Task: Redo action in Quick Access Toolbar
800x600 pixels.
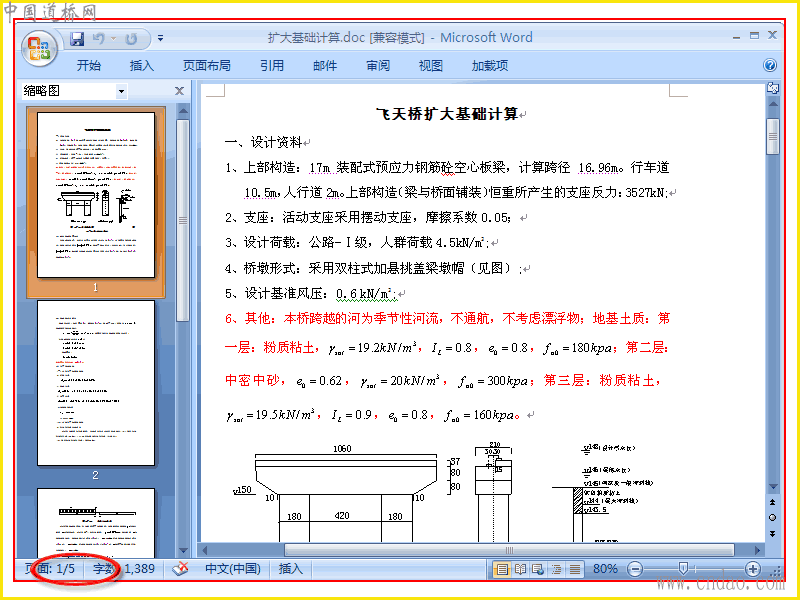Action: click(132, 38)
